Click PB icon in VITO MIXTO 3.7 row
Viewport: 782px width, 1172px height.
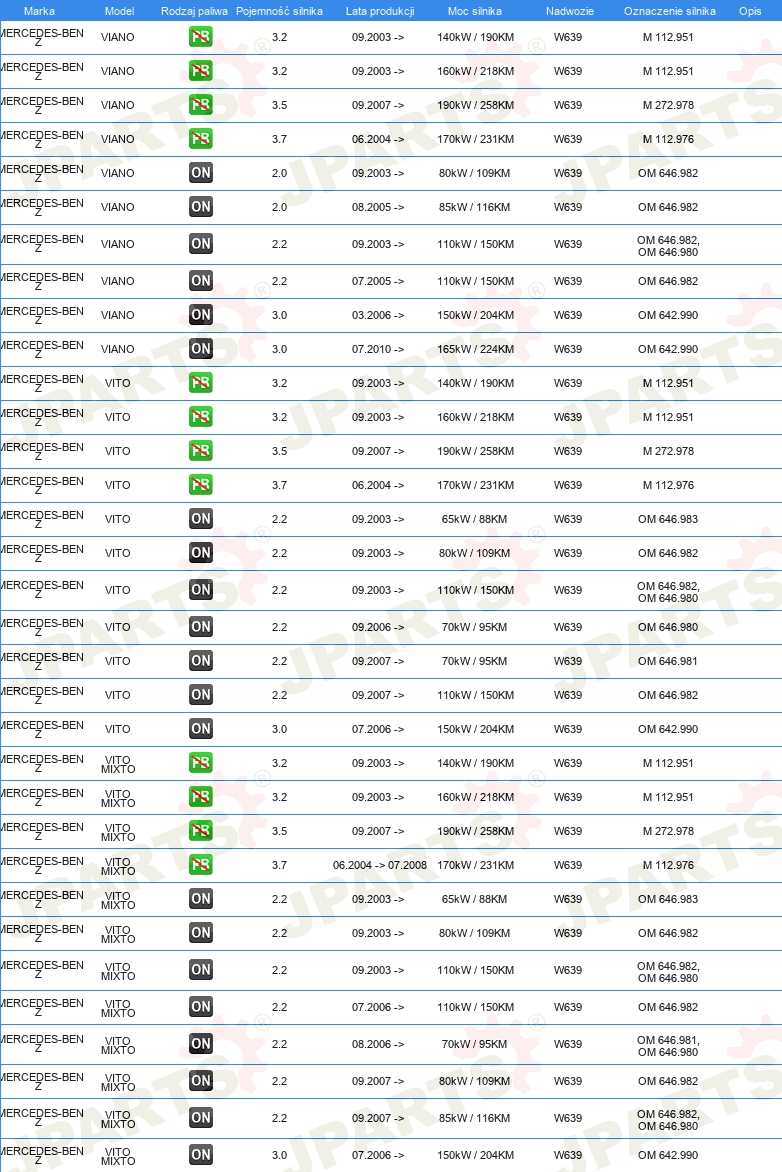pyautogui.click(x=200, y=865)
